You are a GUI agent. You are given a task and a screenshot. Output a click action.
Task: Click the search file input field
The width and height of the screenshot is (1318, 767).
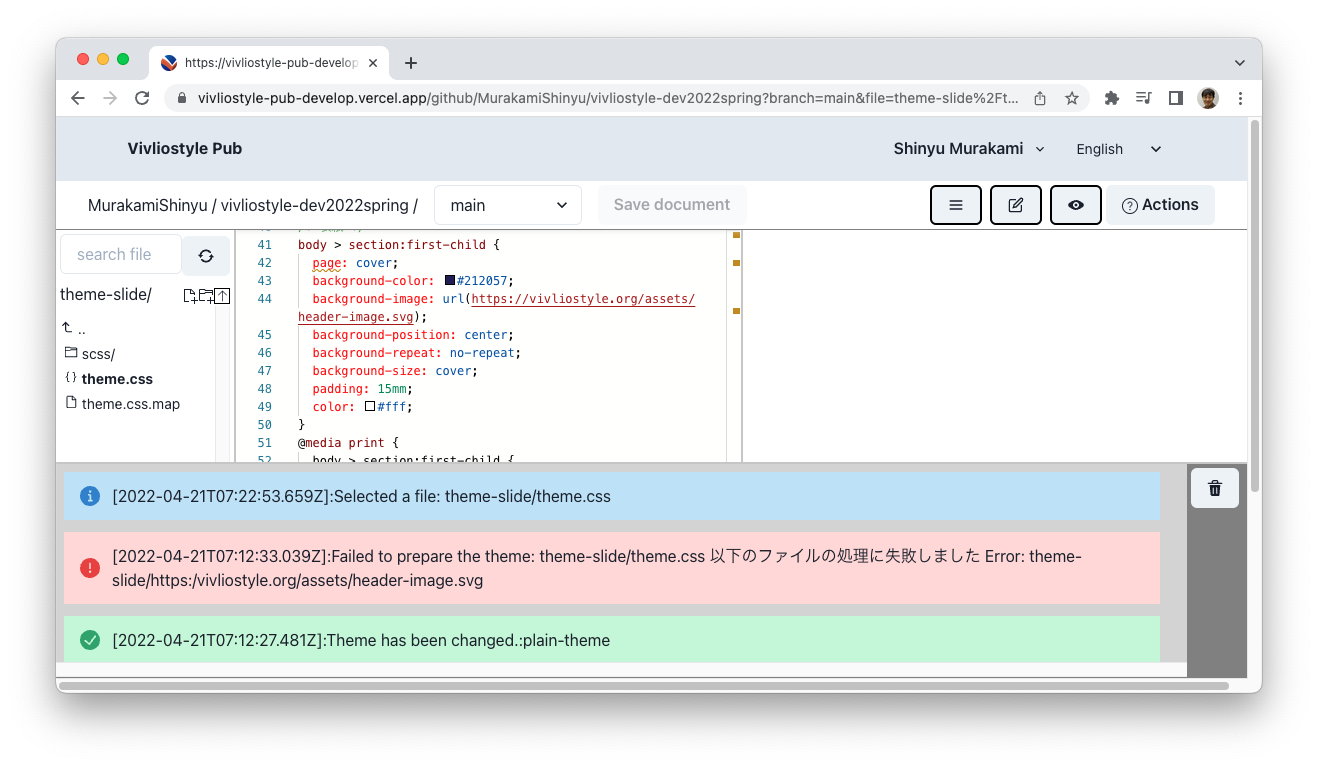click(x=119, y=254)
